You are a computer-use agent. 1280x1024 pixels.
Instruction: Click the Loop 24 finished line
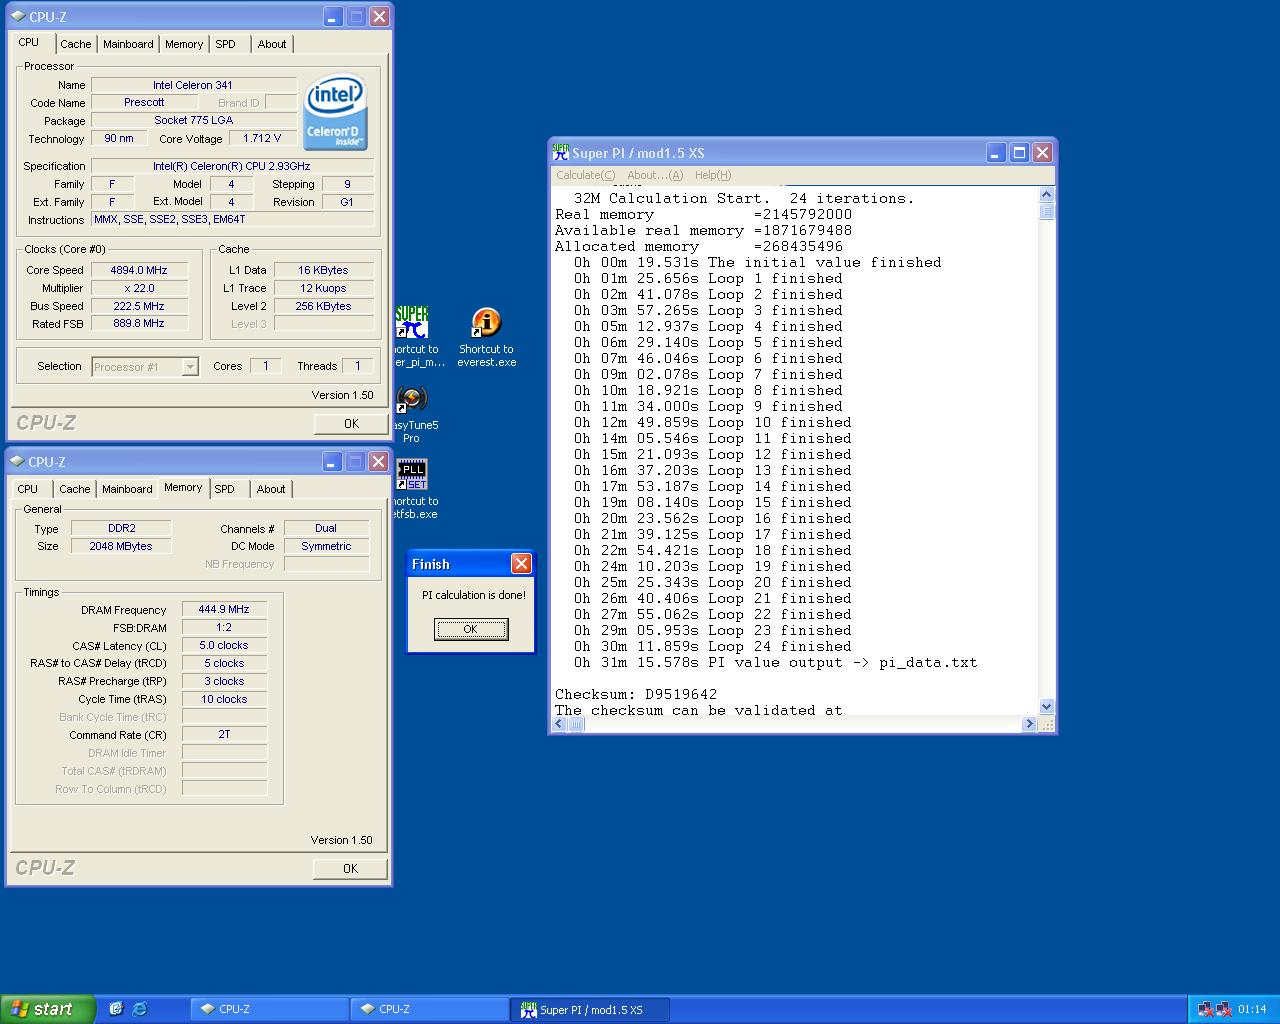[713, 646]
